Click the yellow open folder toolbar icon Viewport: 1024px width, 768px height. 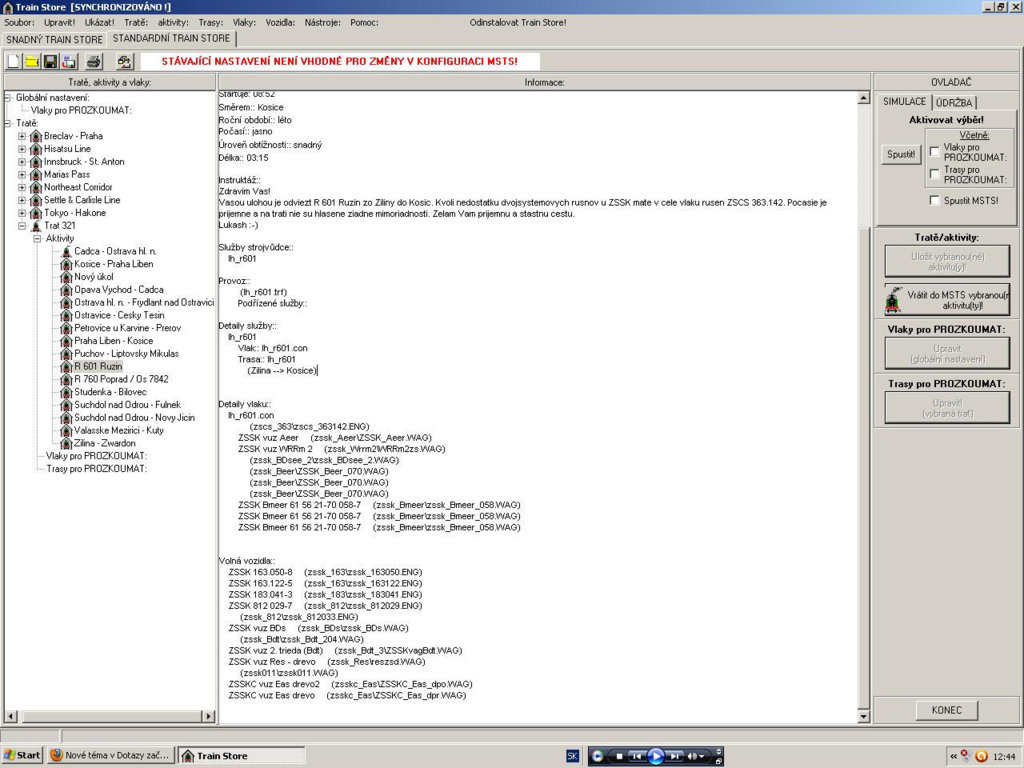click(32, 62)
